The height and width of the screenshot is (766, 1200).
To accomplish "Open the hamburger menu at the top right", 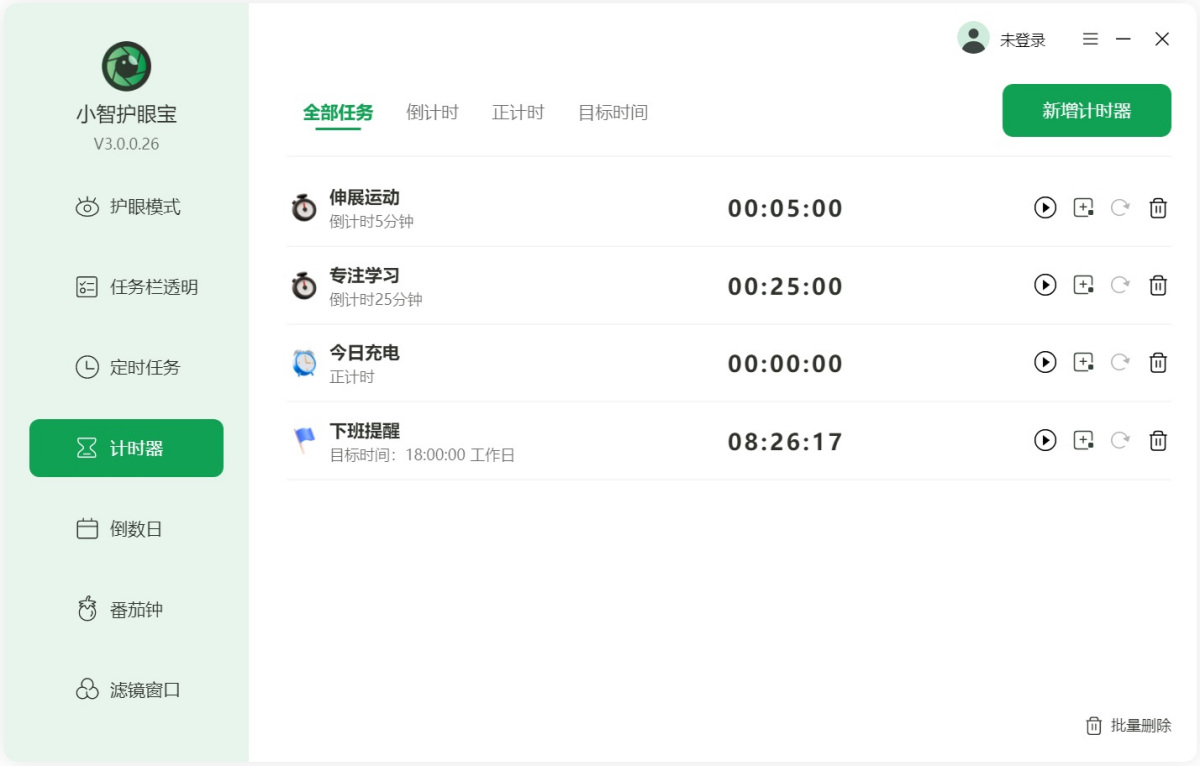I will tap(1089, 39).
